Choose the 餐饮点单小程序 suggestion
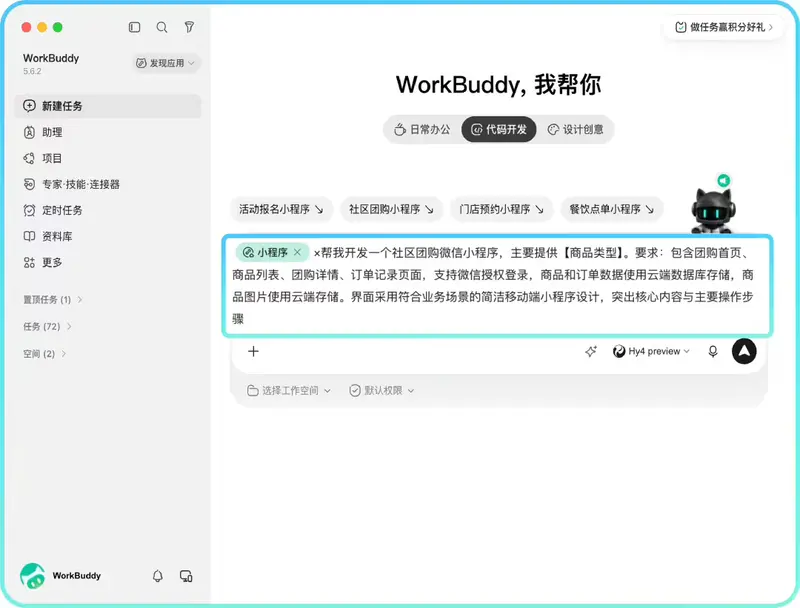 point(612,209)
